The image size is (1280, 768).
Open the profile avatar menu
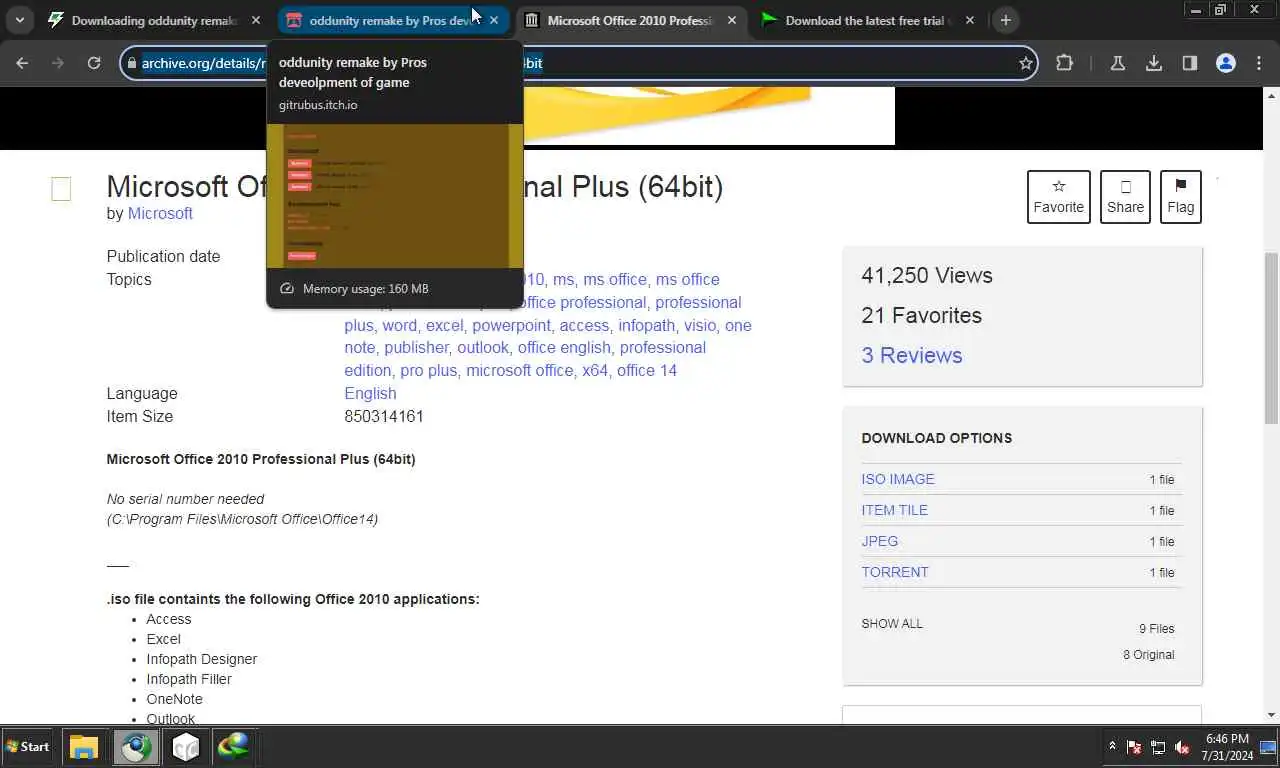click(x=1226, y=63)
